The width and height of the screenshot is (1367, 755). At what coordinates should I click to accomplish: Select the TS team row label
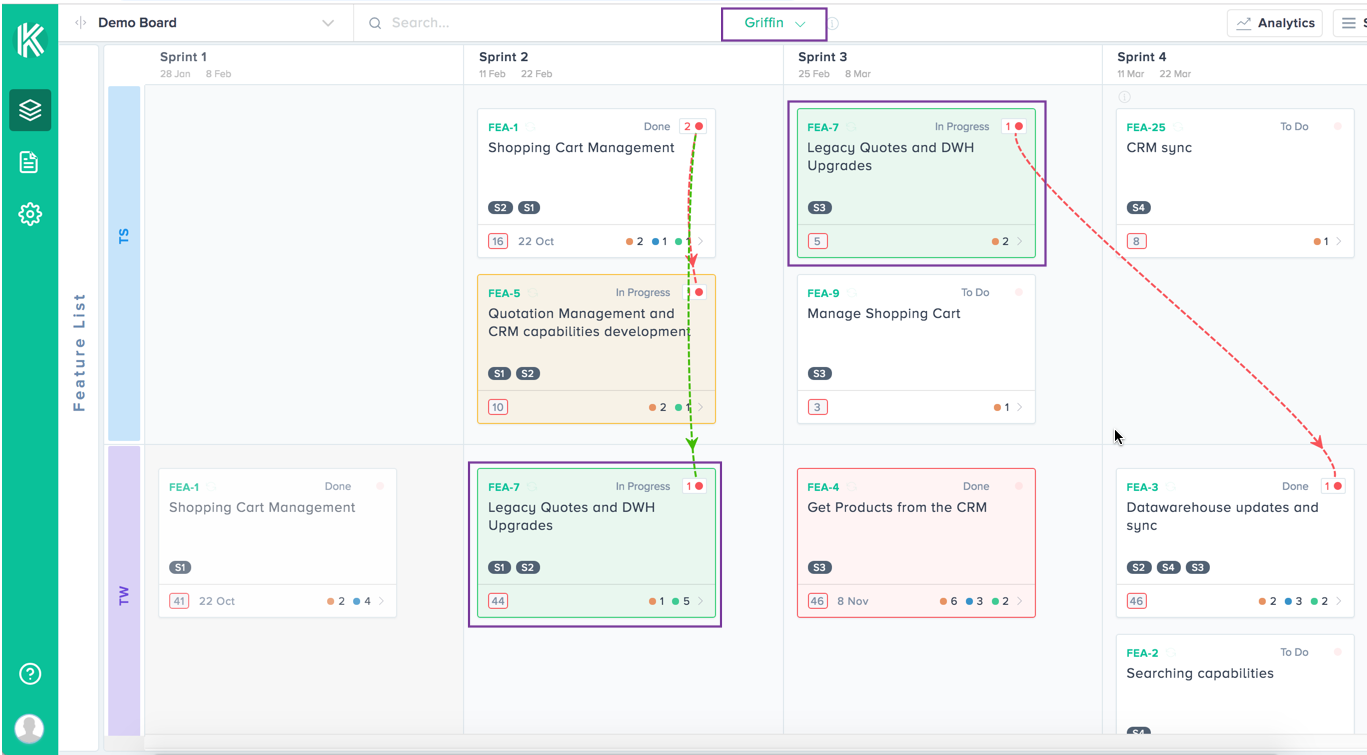coord(124,237)
